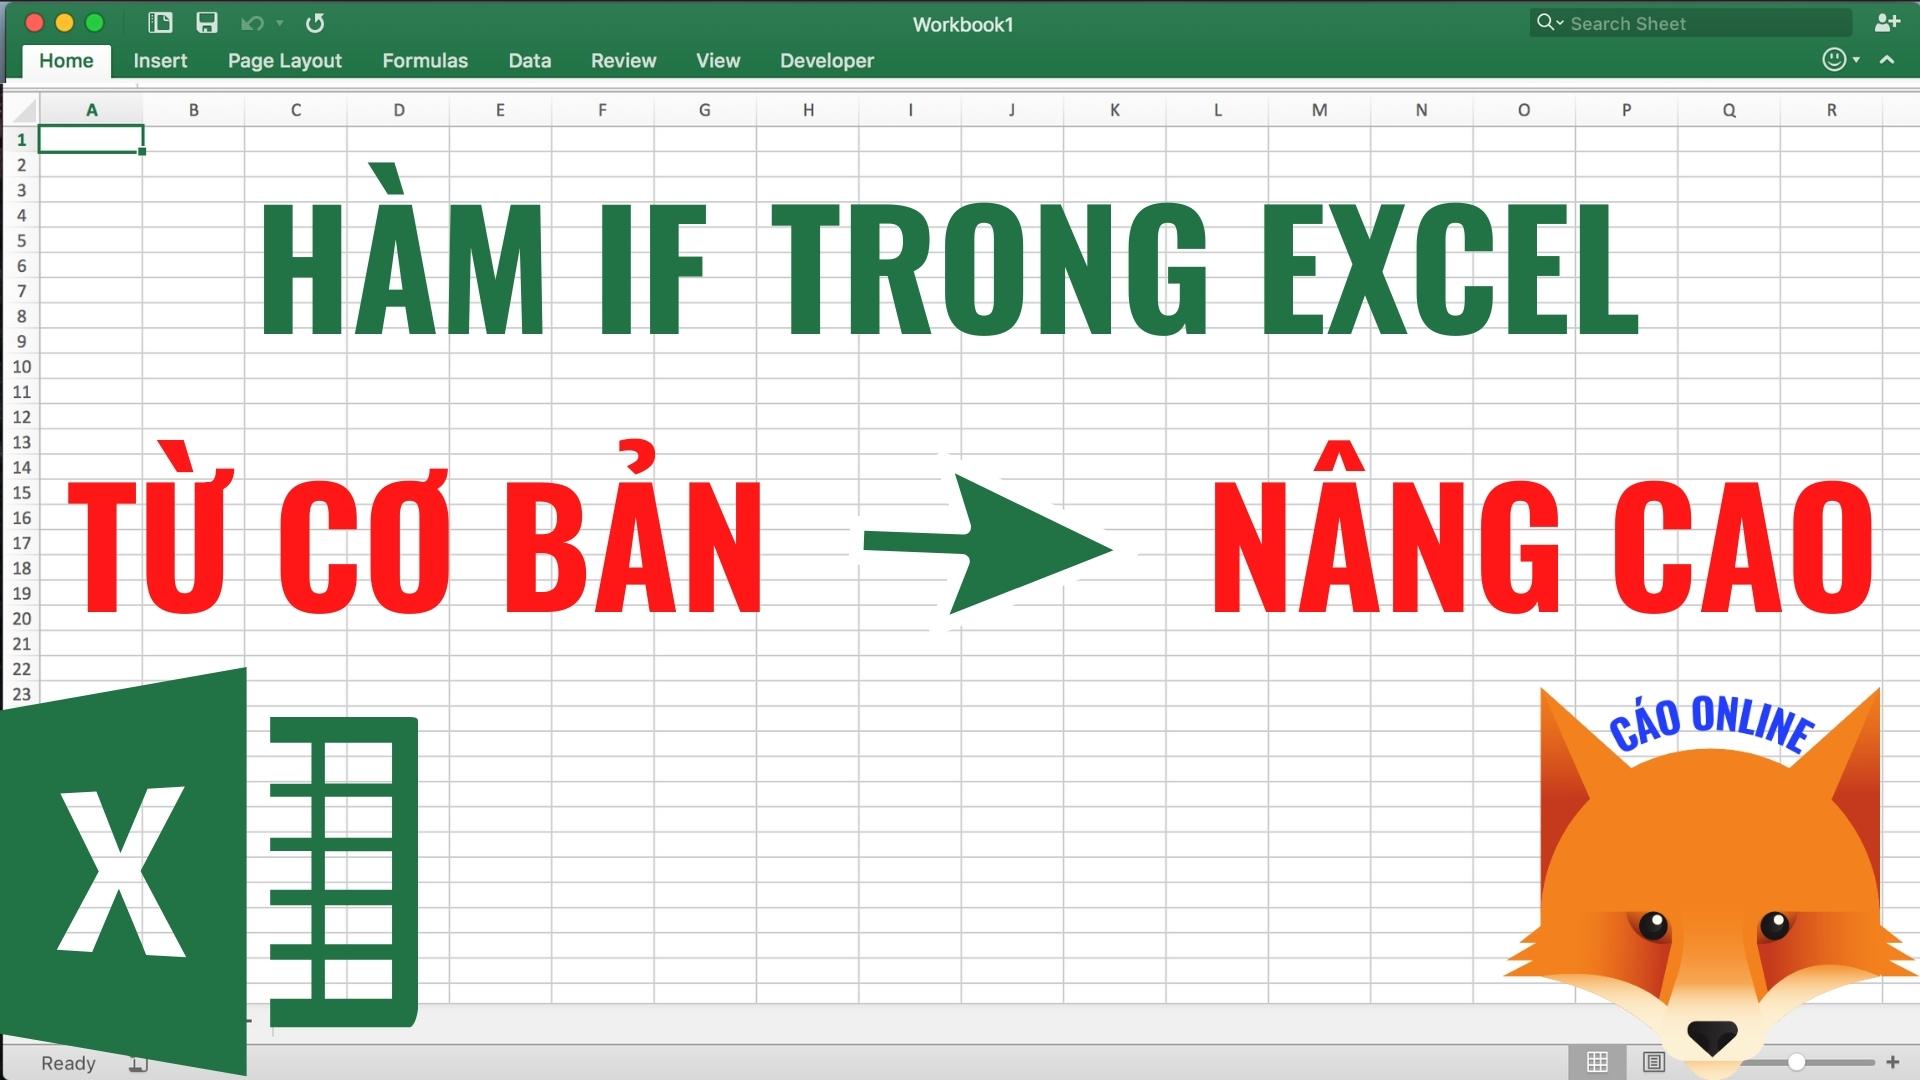The width and height of the screenshot is (1920, 1080).
Task: Expand the Page Layout options
Action: [x=281, y=61]
